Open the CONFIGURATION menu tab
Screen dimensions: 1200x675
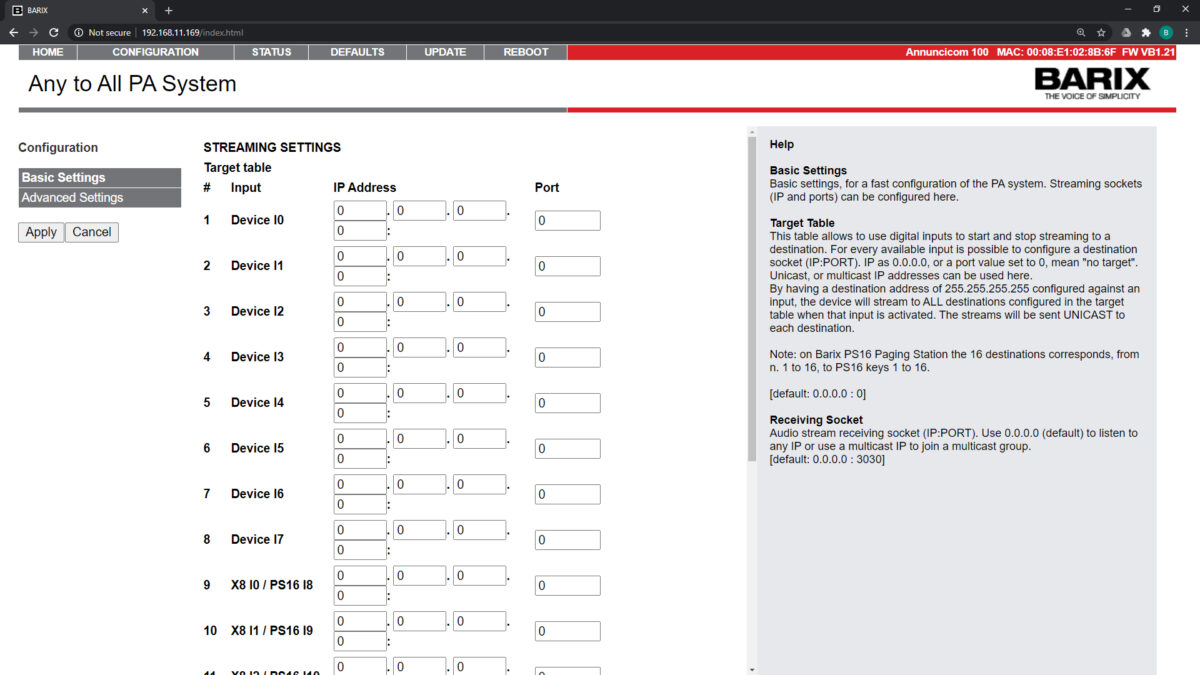coord(155,52)
